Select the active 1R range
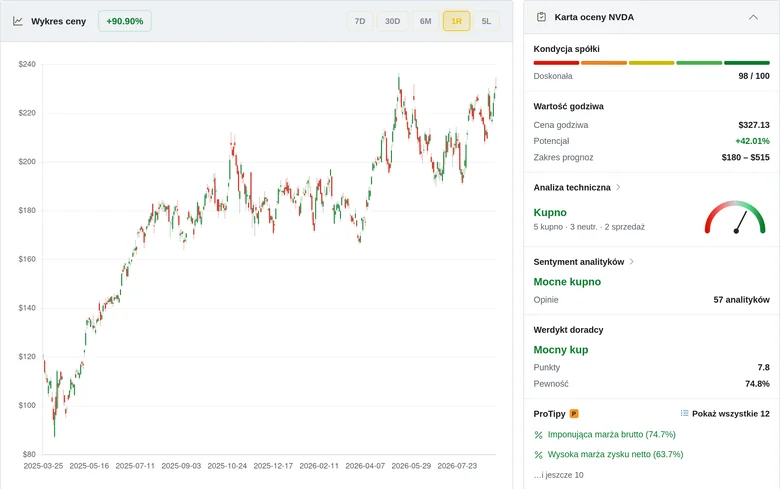The image size is (780, 489). point(456,21)
